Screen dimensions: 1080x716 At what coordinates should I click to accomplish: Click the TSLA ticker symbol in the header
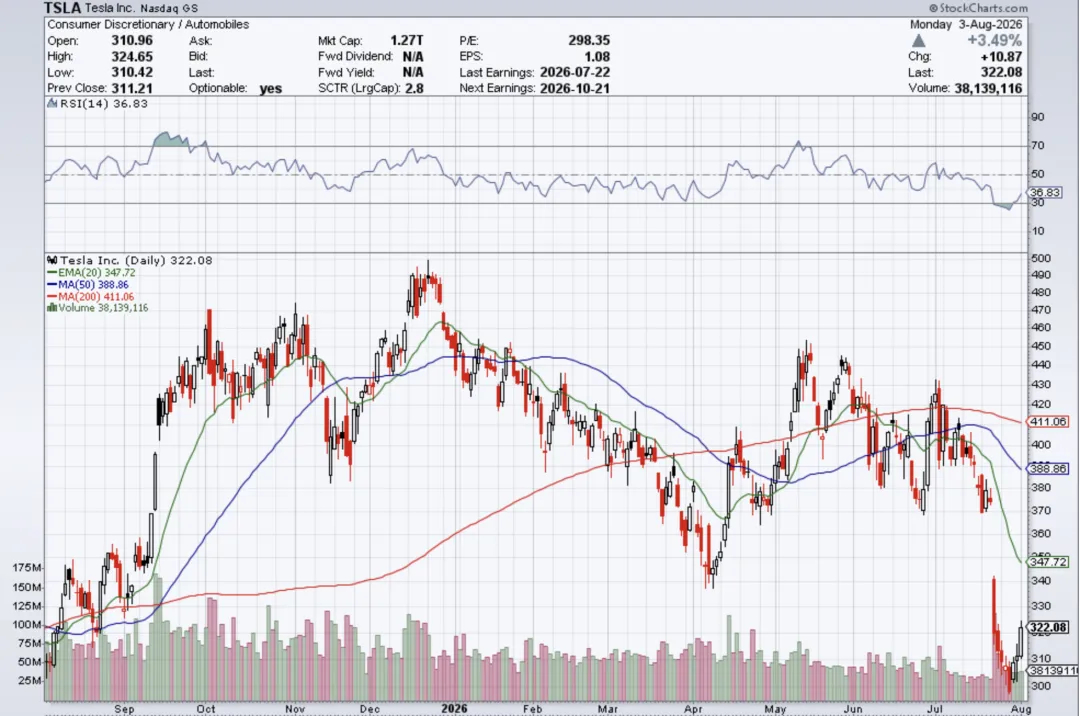[63, 8]
